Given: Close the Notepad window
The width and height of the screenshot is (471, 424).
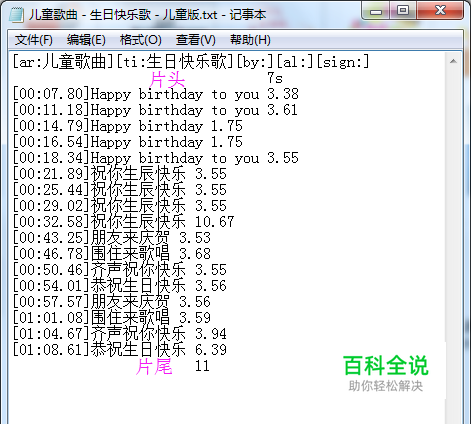Looking at the screenshot, I should (440, 11).
